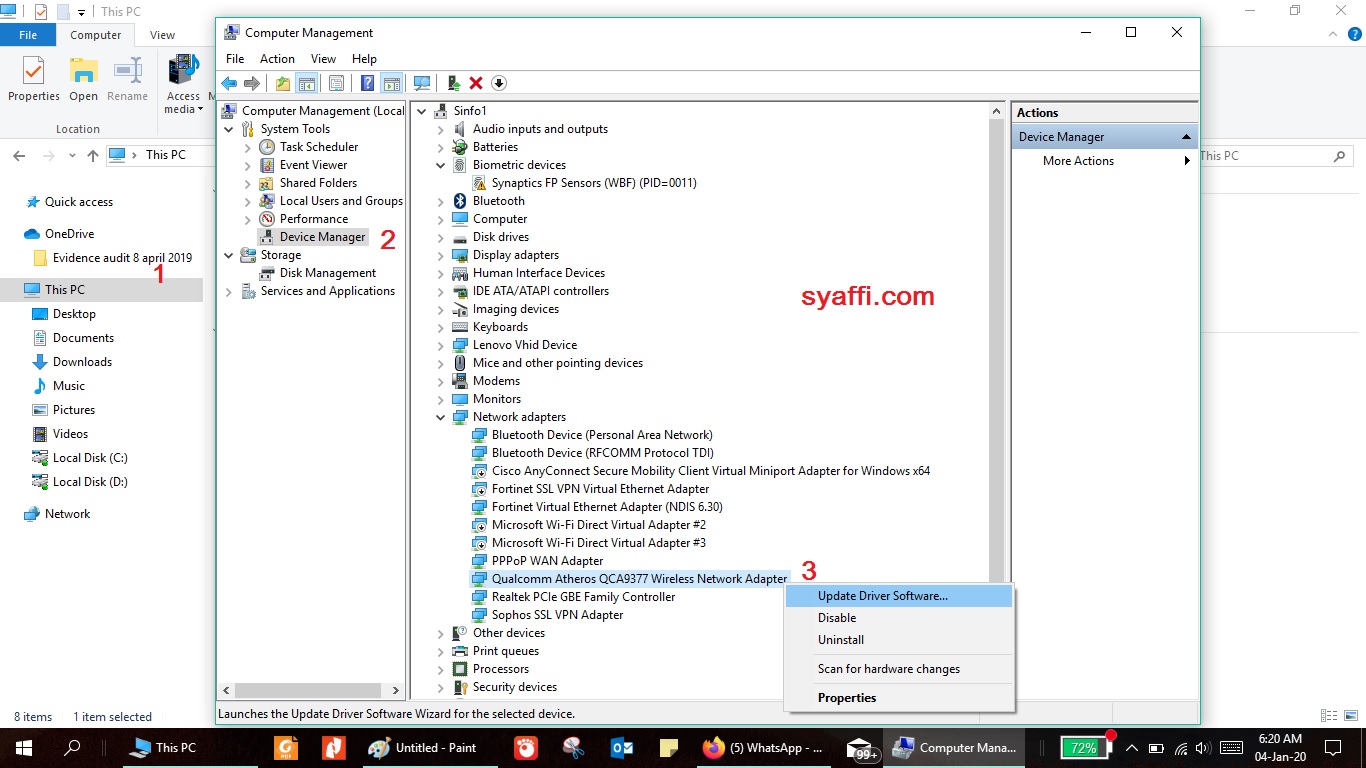Choose Scan for hardware changes in context menu

tap(899, 669)
